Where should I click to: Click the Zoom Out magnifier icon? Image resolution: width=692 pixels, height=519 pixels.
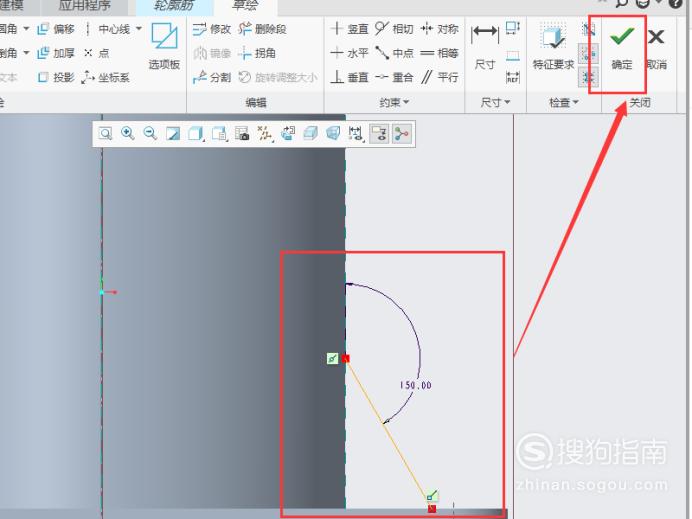150,133
